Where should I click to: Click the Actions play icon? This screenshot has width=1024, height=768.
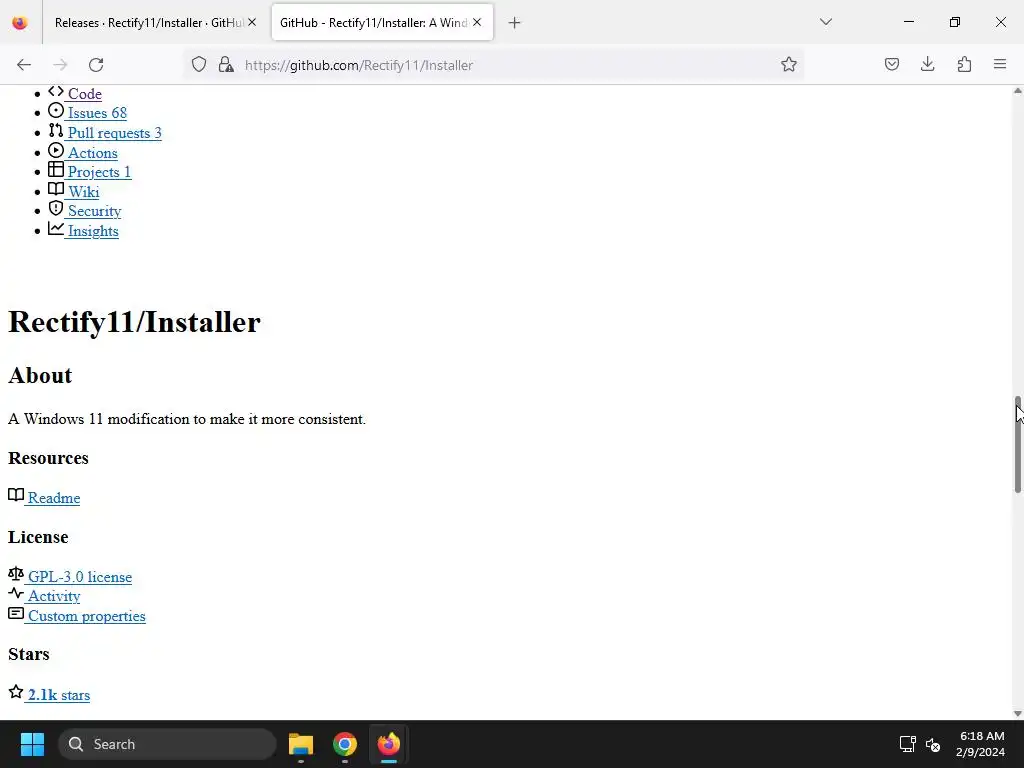(x=56, y=150)
